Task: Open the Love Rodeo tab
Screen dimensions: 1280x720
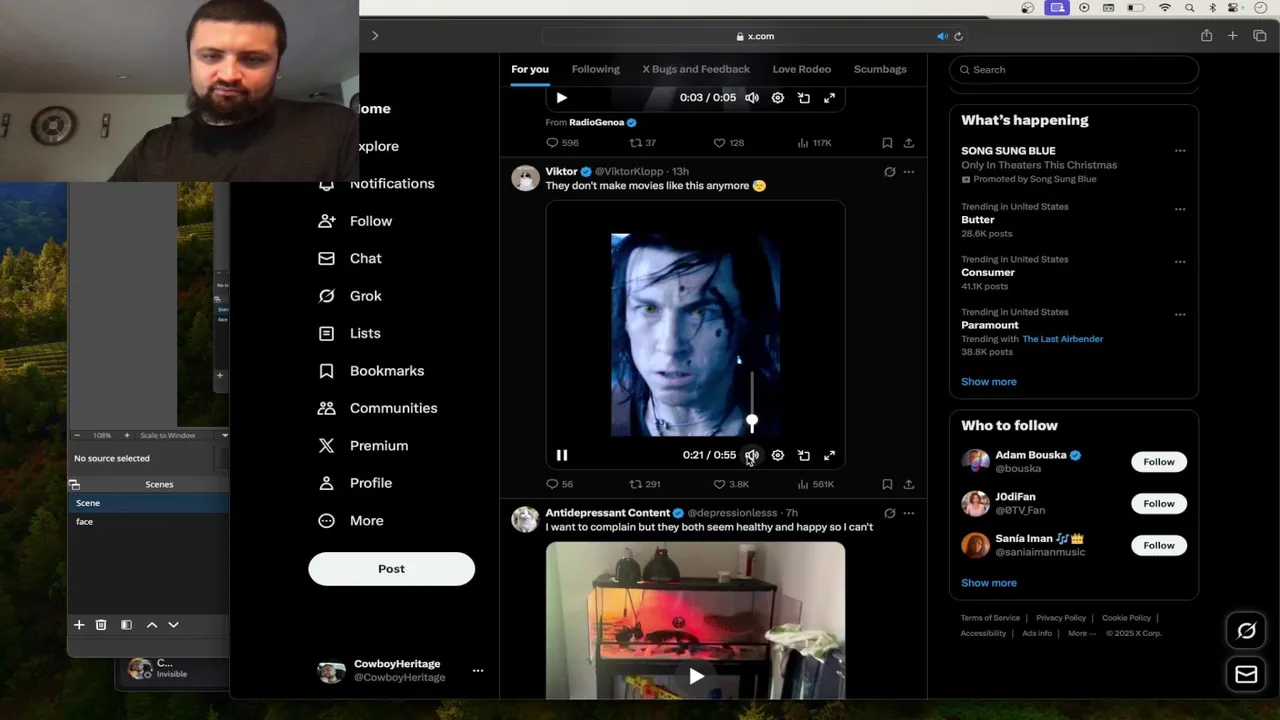Action: click(802, 69)
